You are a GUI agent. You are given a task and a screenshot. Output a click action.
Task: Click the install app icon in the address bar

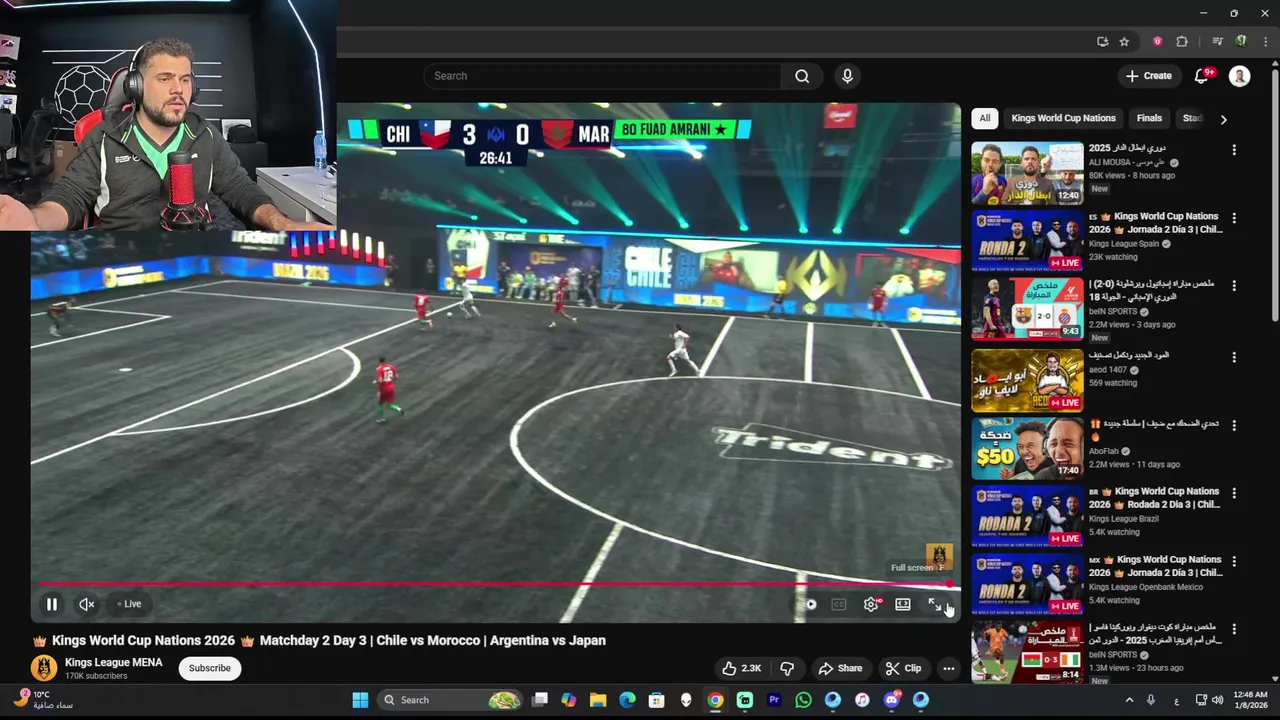(1102, 41)
